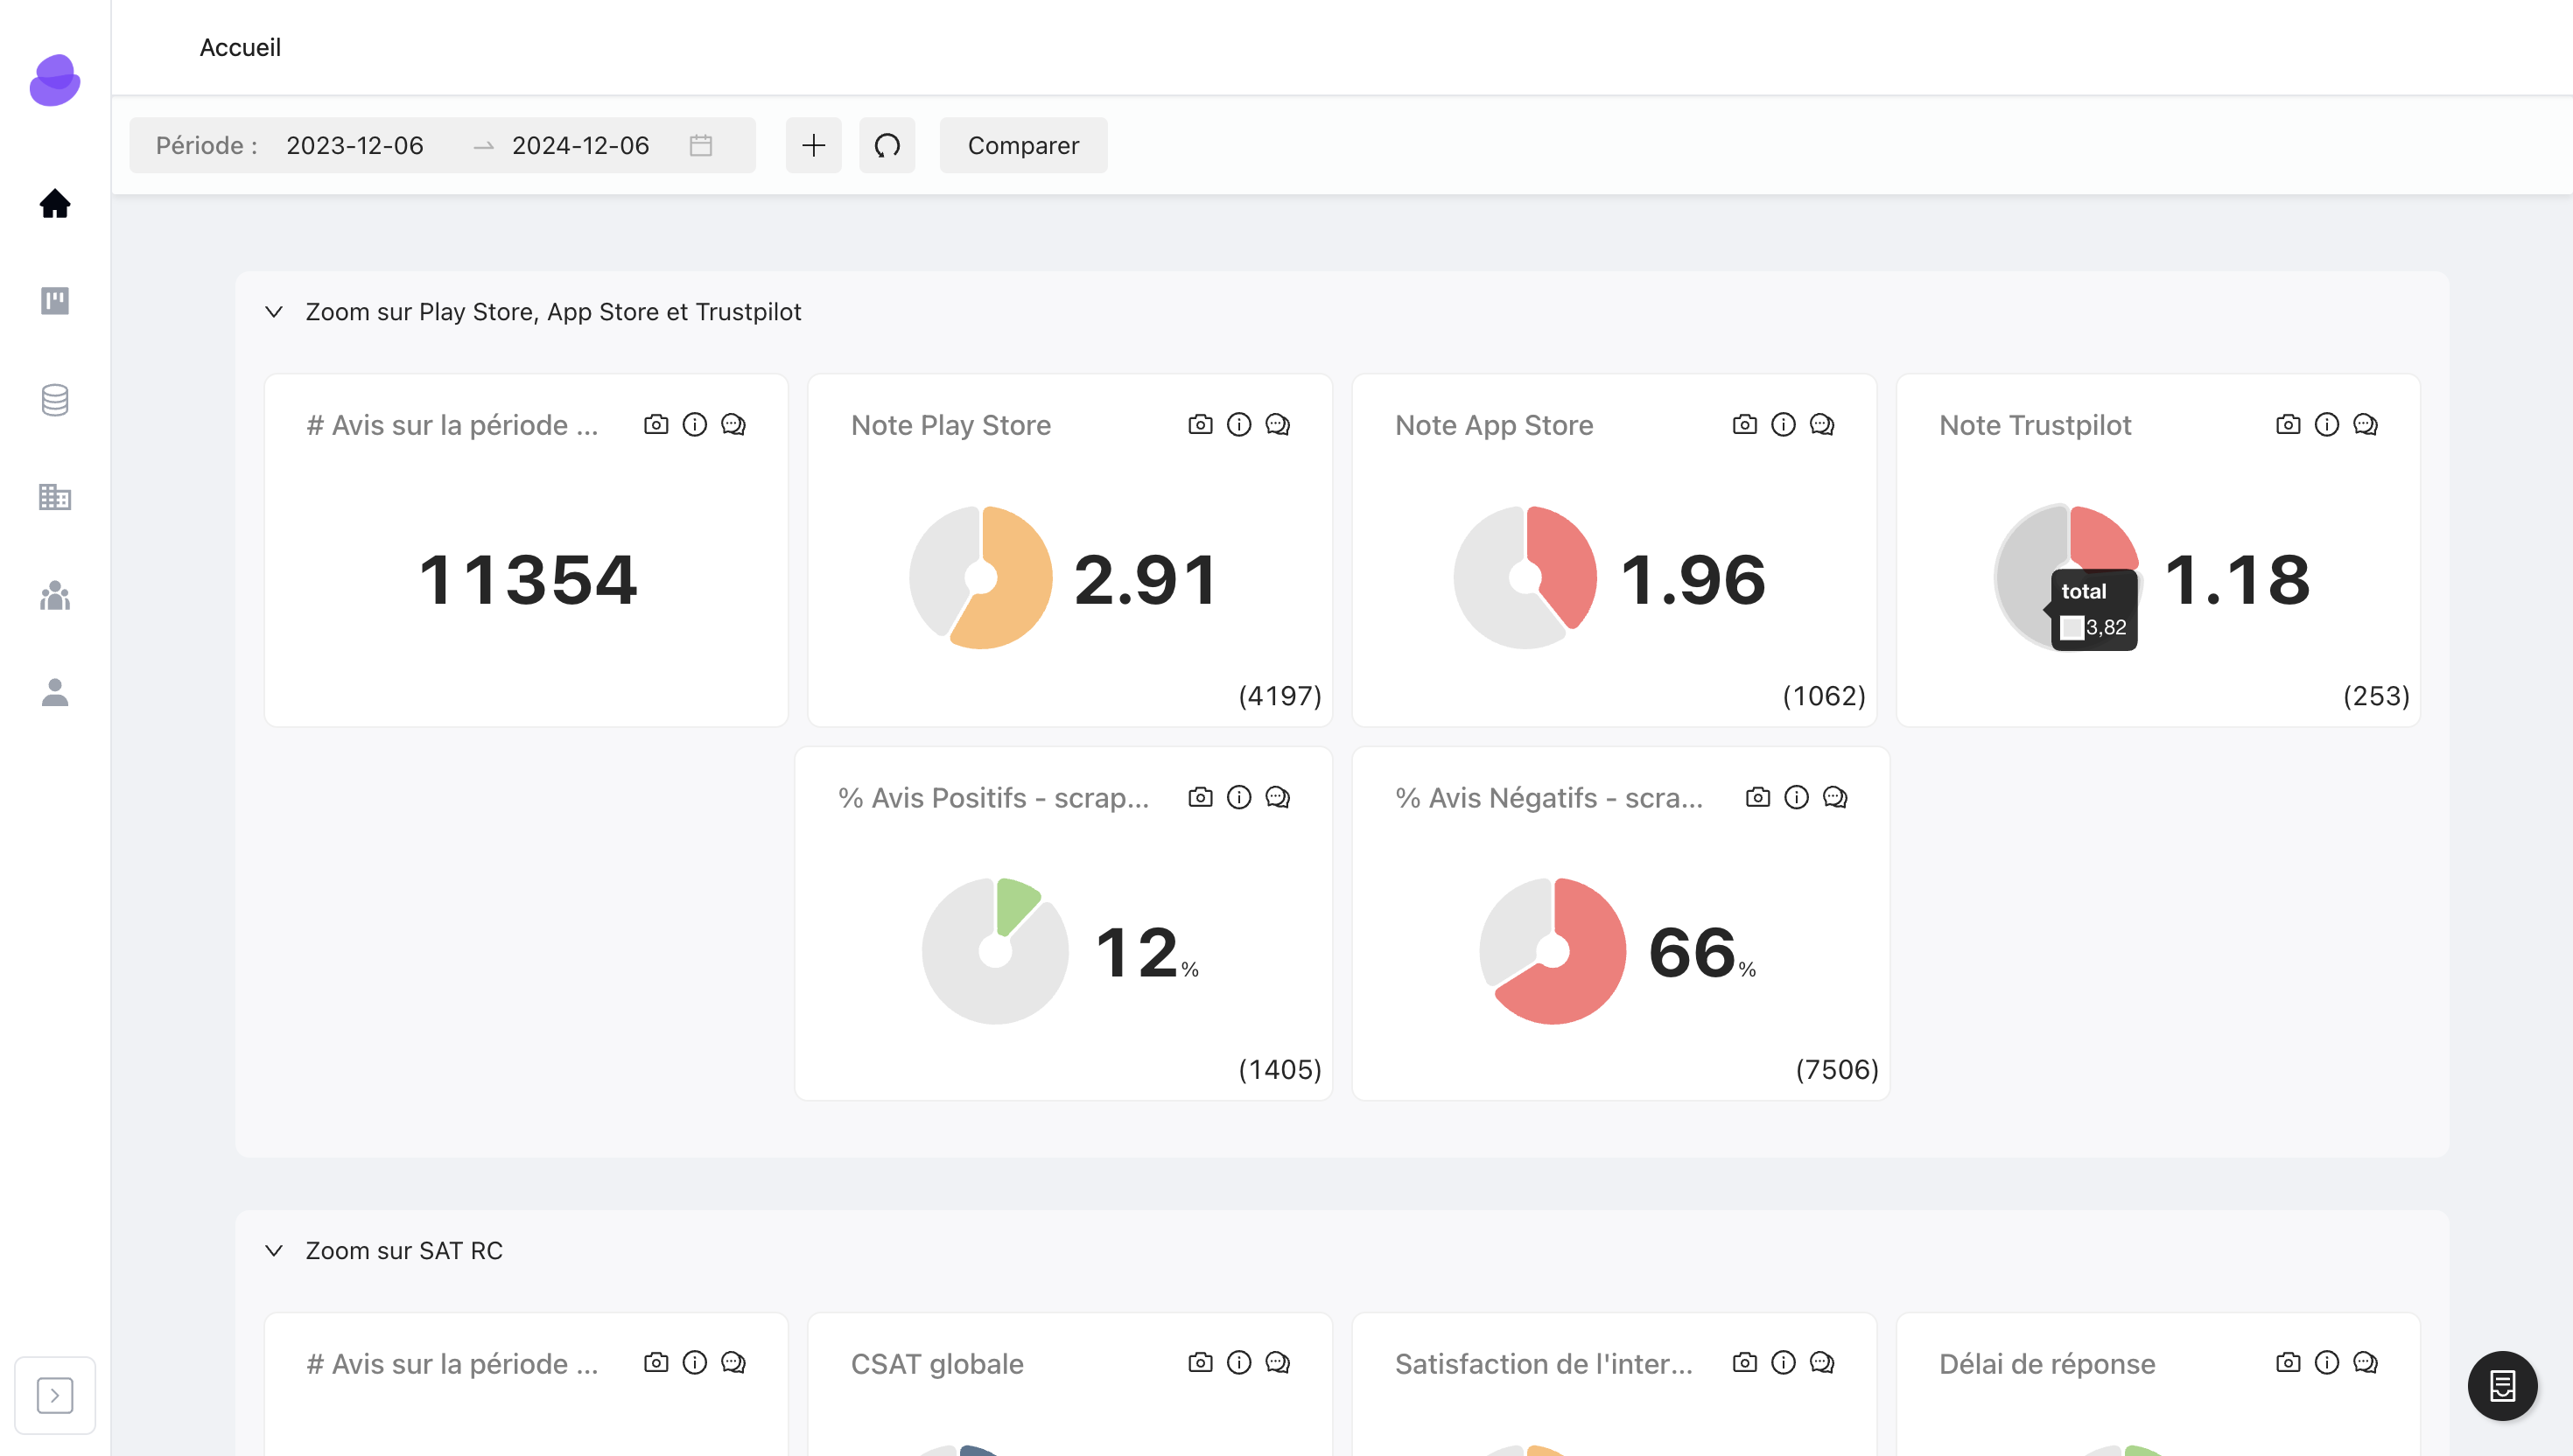Viewport: 2573px width, 1456px height.
Task: Click the (1405) count label
Action: pos(1280,1070)
